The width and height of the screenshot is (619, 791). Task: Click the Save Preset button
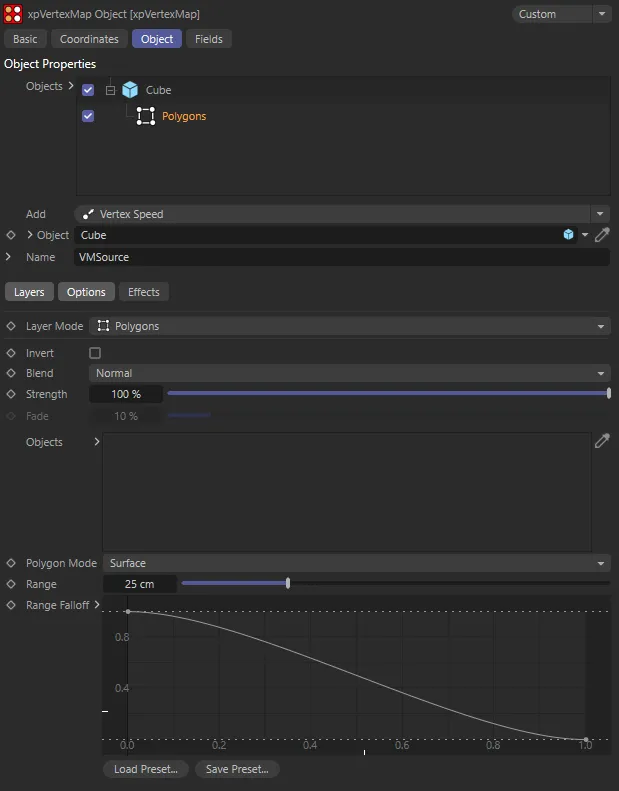pos(237,769)
